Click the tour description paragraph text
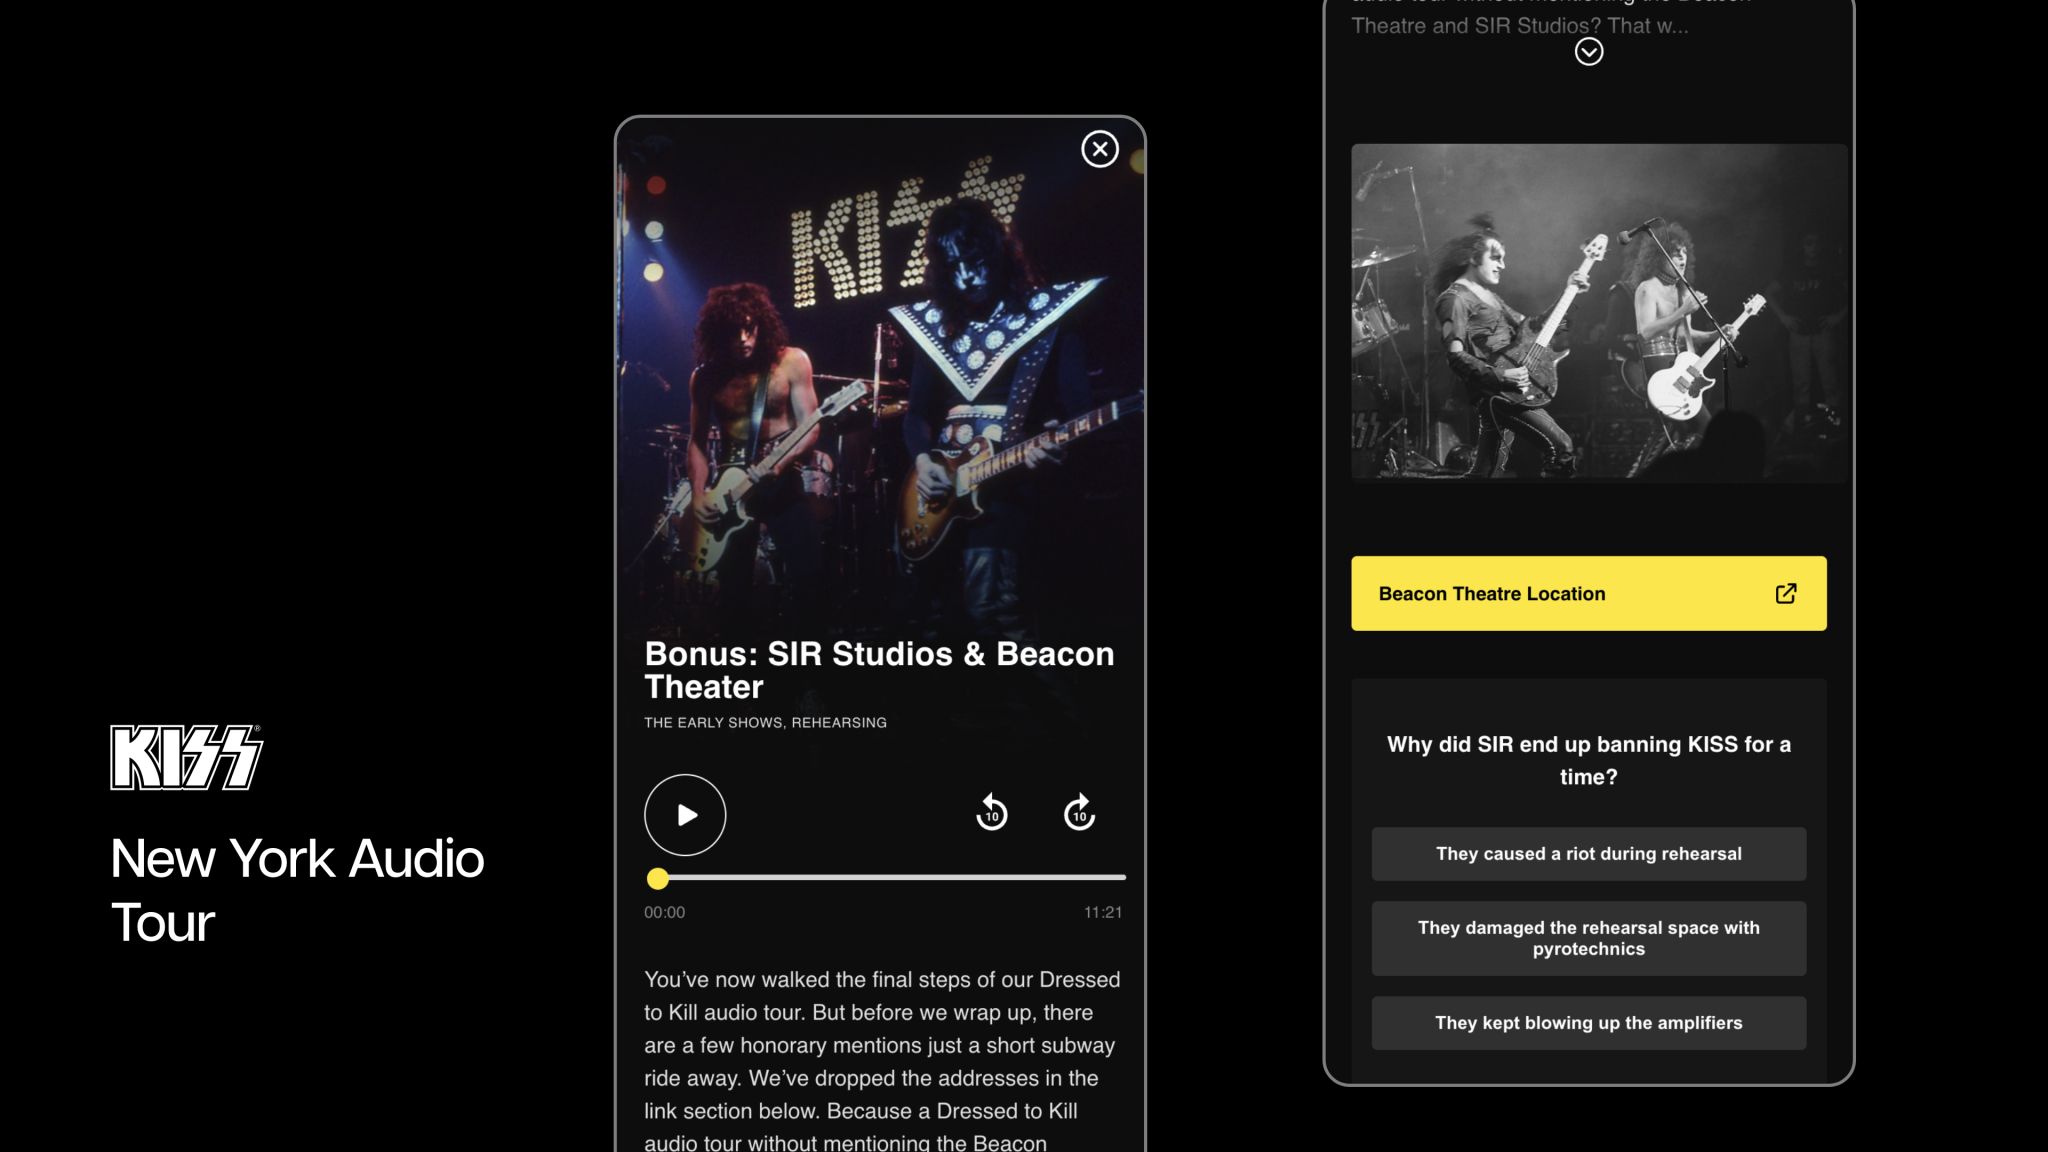The height and width of the screenshot is (1152, 2048). coord(882,1061)
